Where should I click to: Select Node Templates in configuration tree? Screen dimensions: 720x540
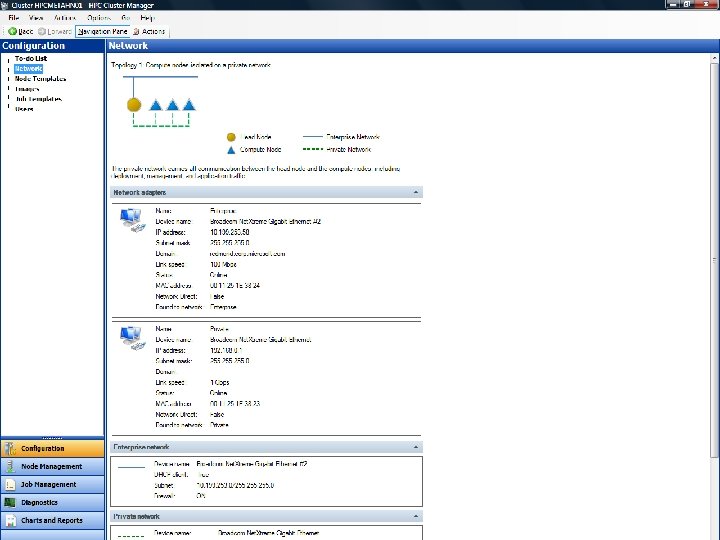pyautogui.click(x=40, y=79)
